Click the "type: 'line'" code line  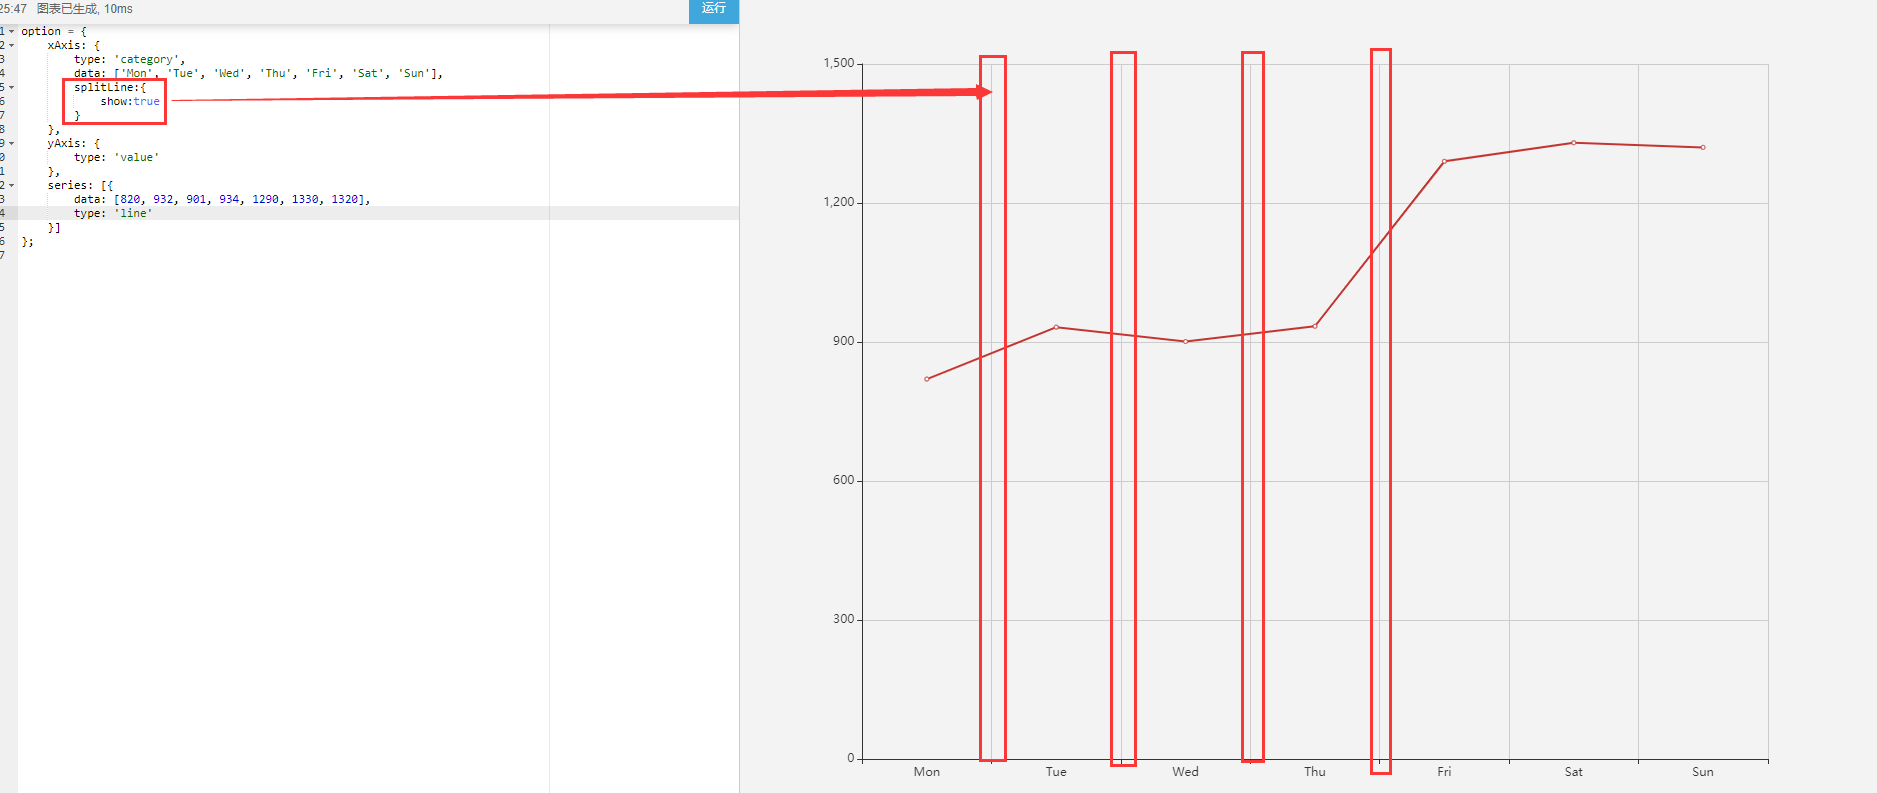[x=113, y=214]
